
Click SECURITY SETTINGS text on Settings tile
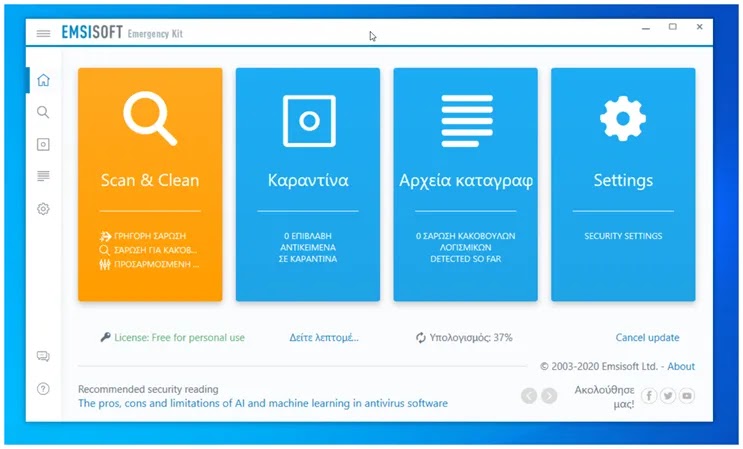[x=623, y=236]
